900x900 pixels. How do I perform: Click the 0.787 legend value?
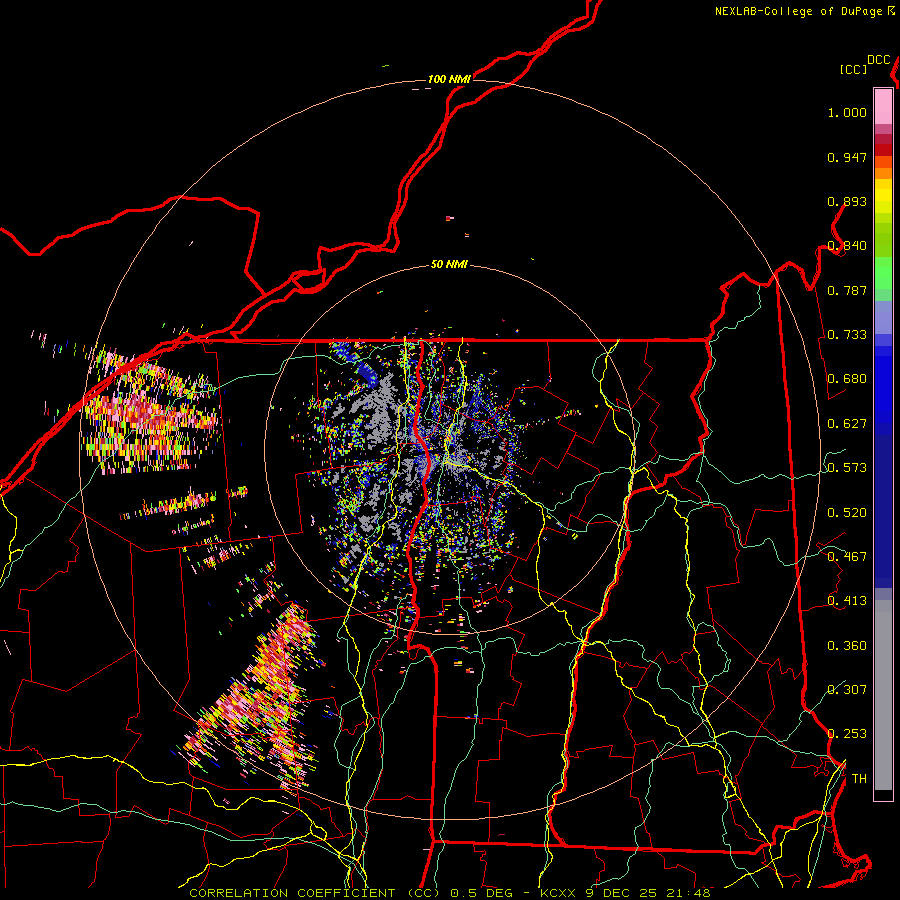coord(847,290)
